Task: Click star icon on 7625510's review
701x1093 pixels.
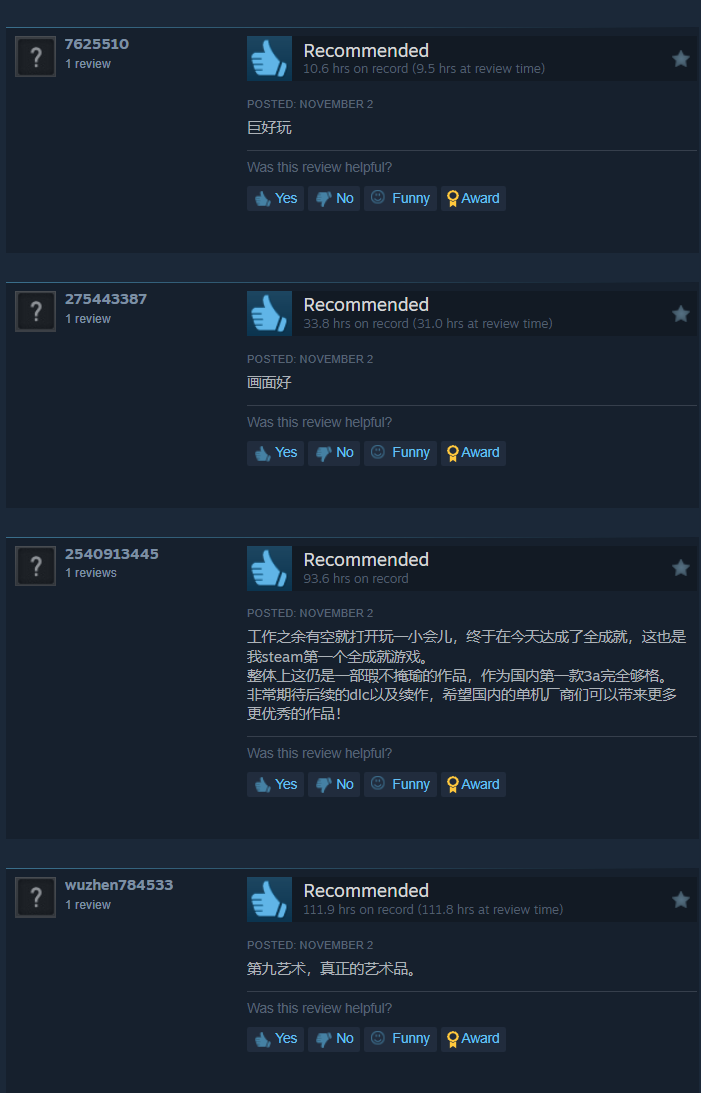Action: click(681, 59)
